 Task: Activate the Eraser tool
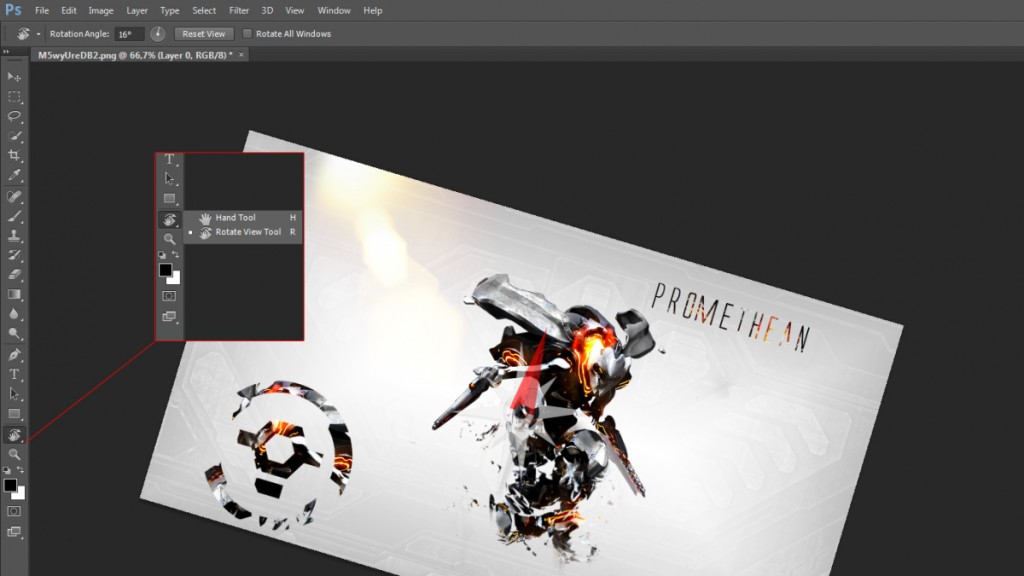point(14,275)
